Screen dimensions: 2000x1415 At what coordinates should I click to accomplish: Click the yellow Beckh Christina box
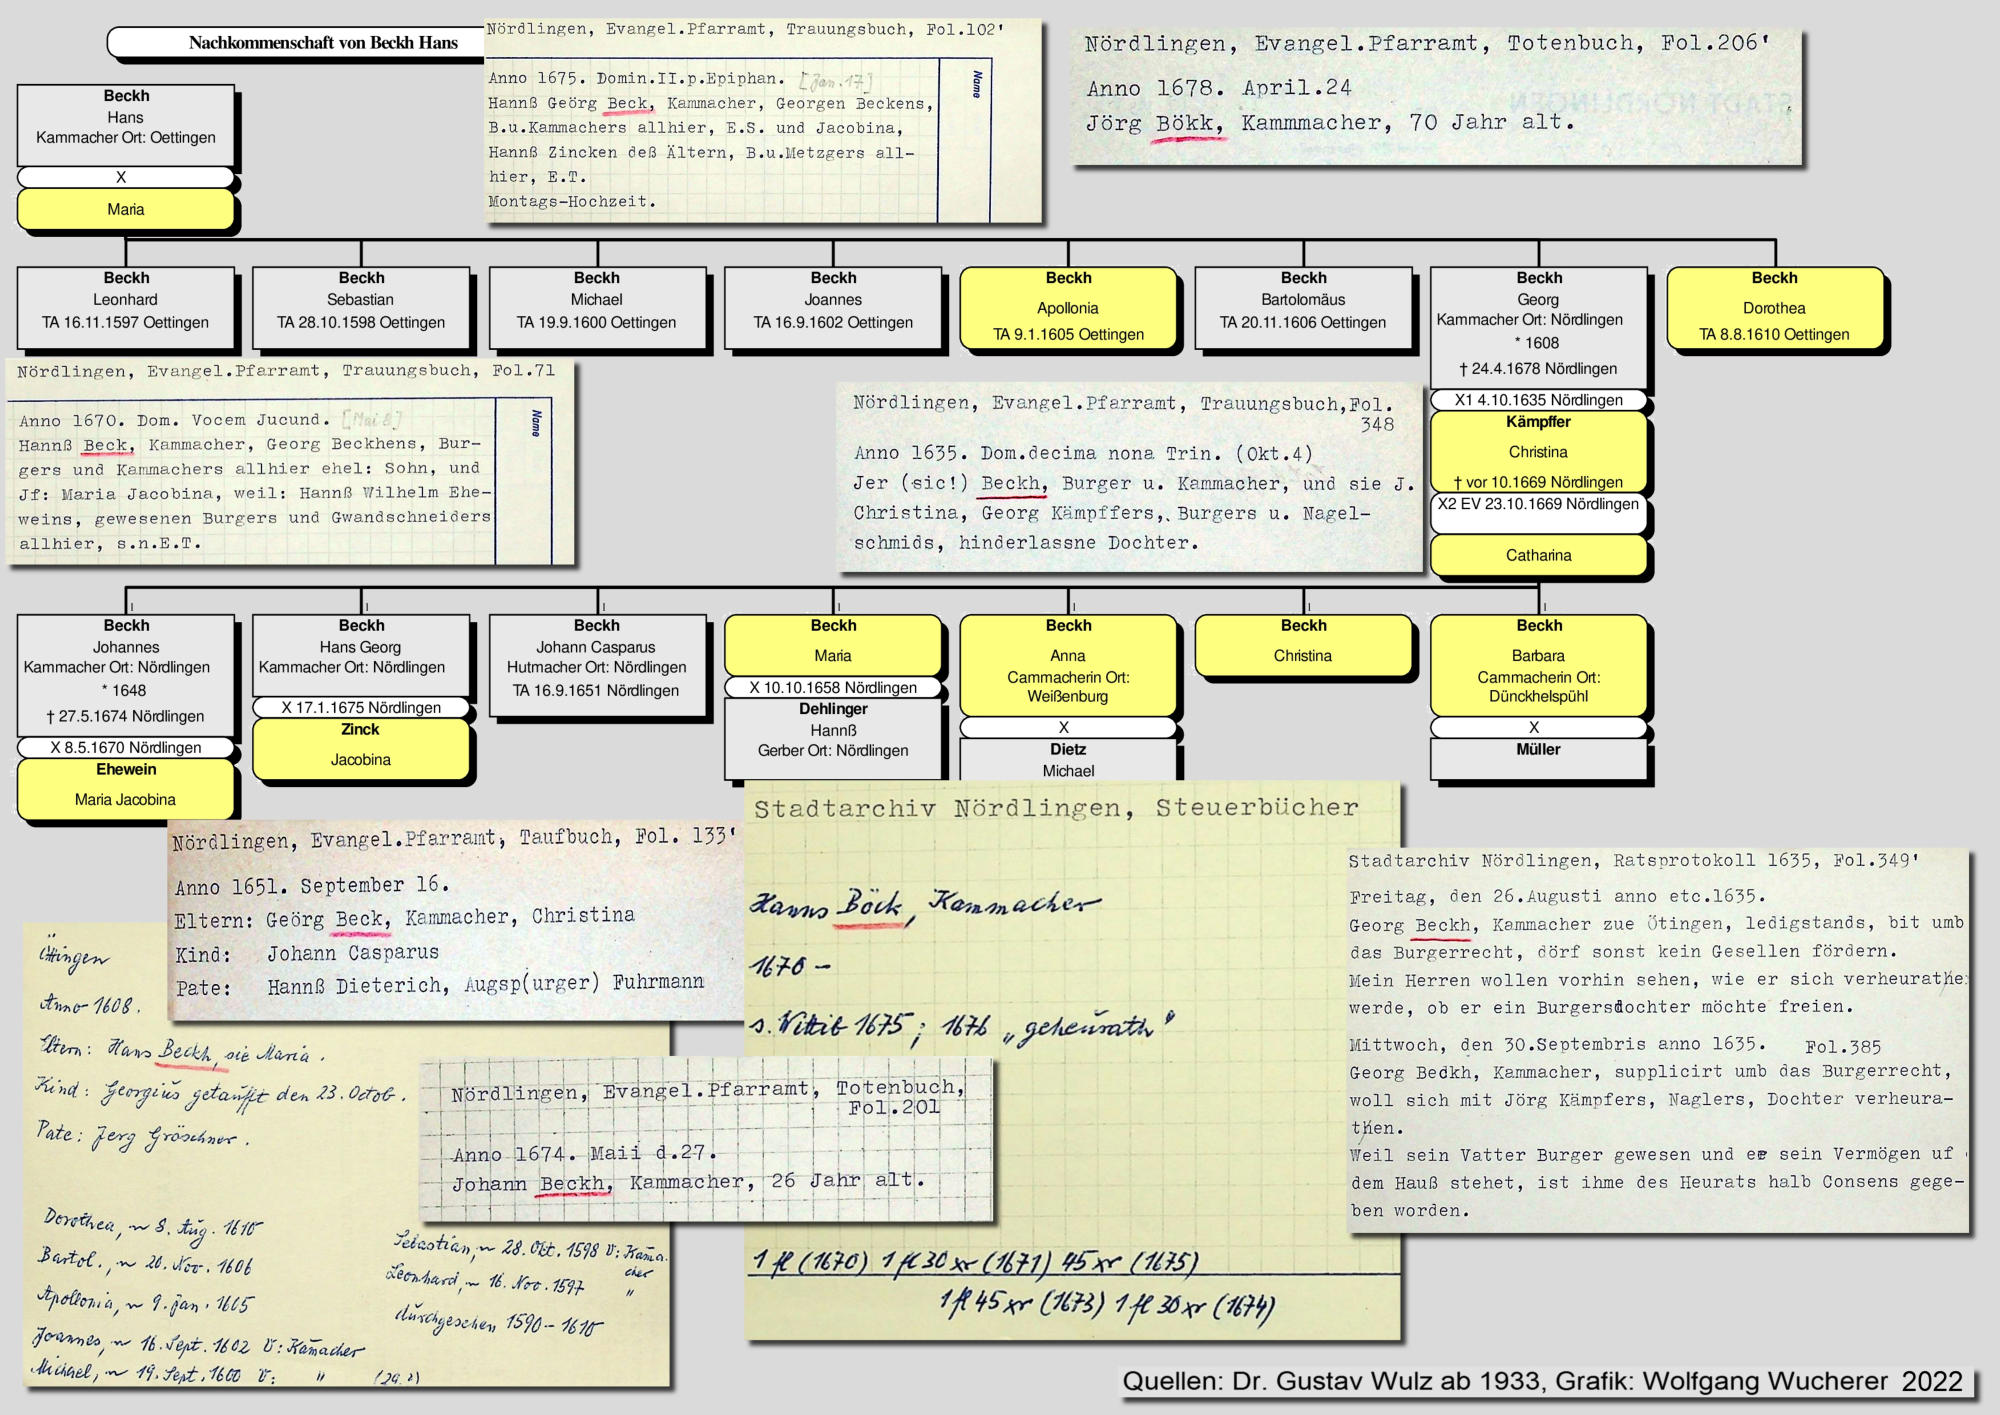pos(1303,645)
